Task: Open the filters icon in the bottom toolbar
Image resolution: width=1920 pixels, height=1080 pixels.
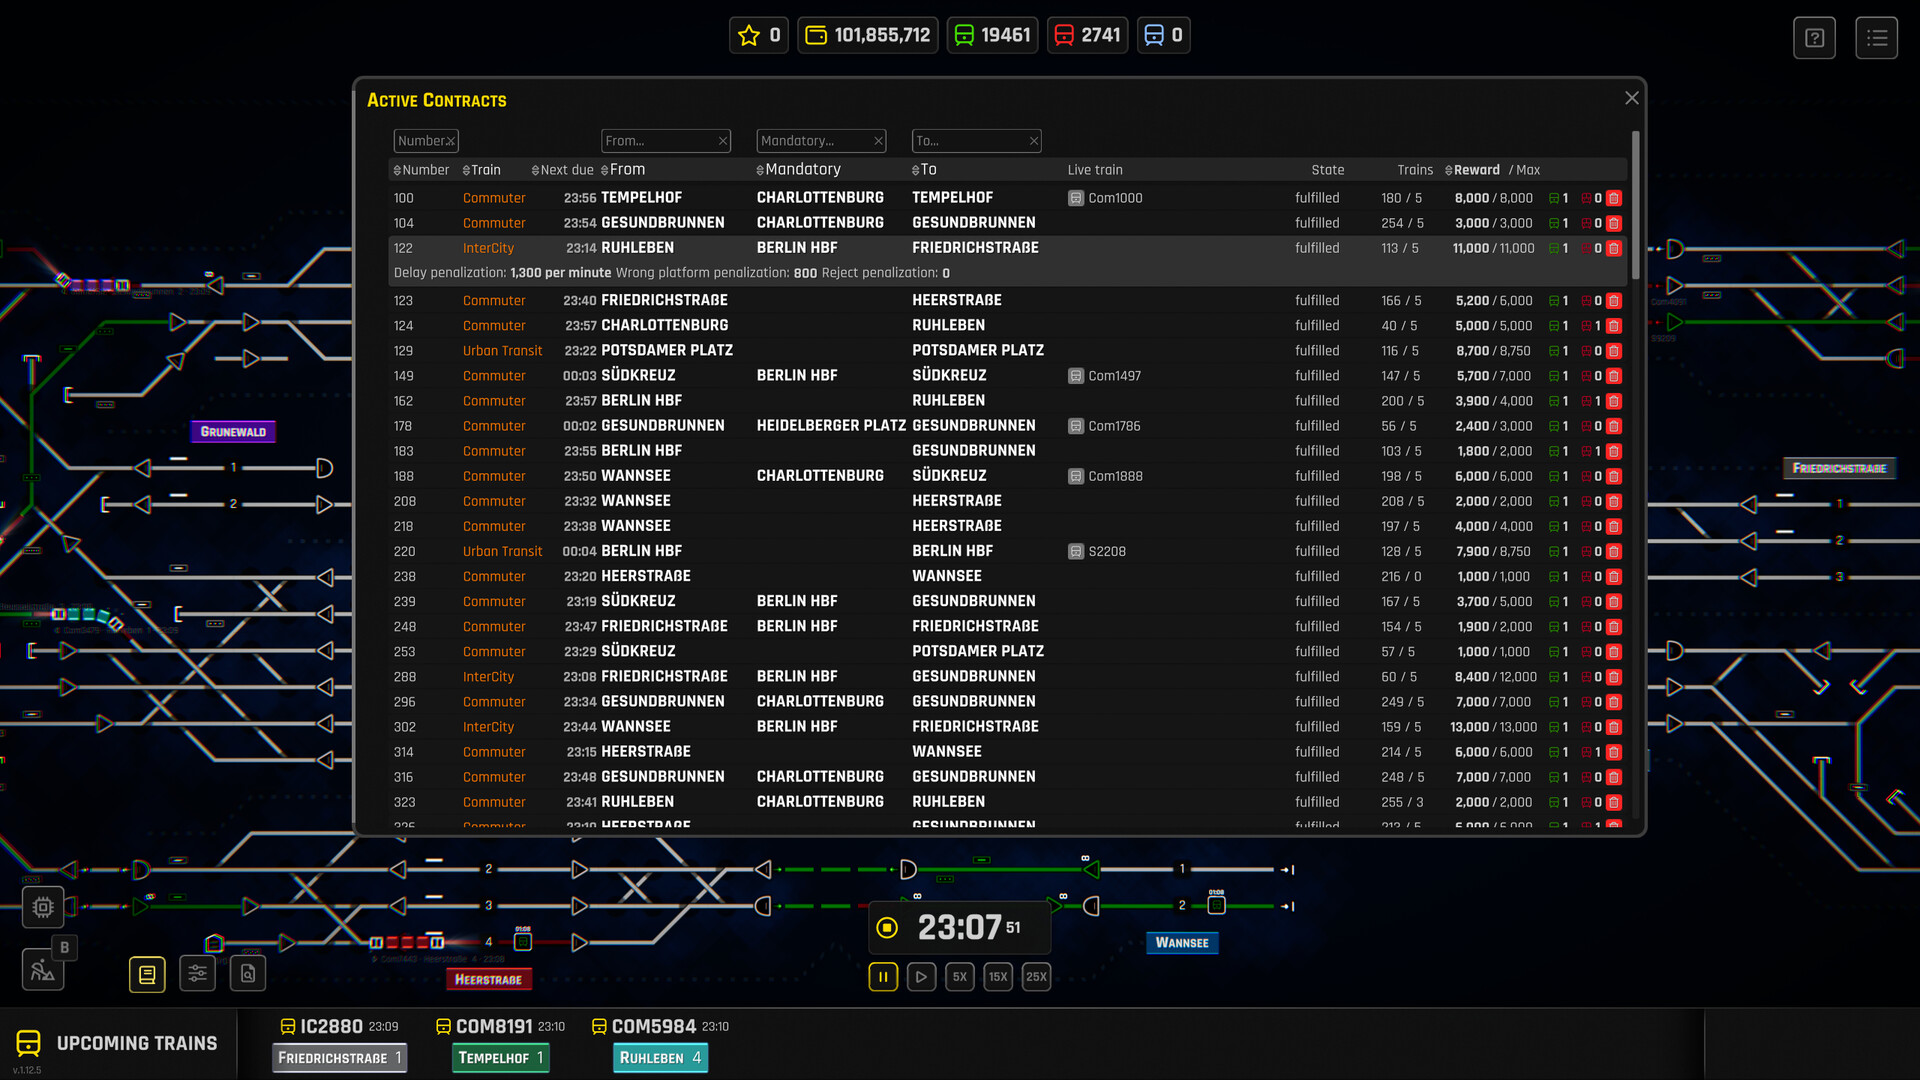Action: (x=197, y=973)
